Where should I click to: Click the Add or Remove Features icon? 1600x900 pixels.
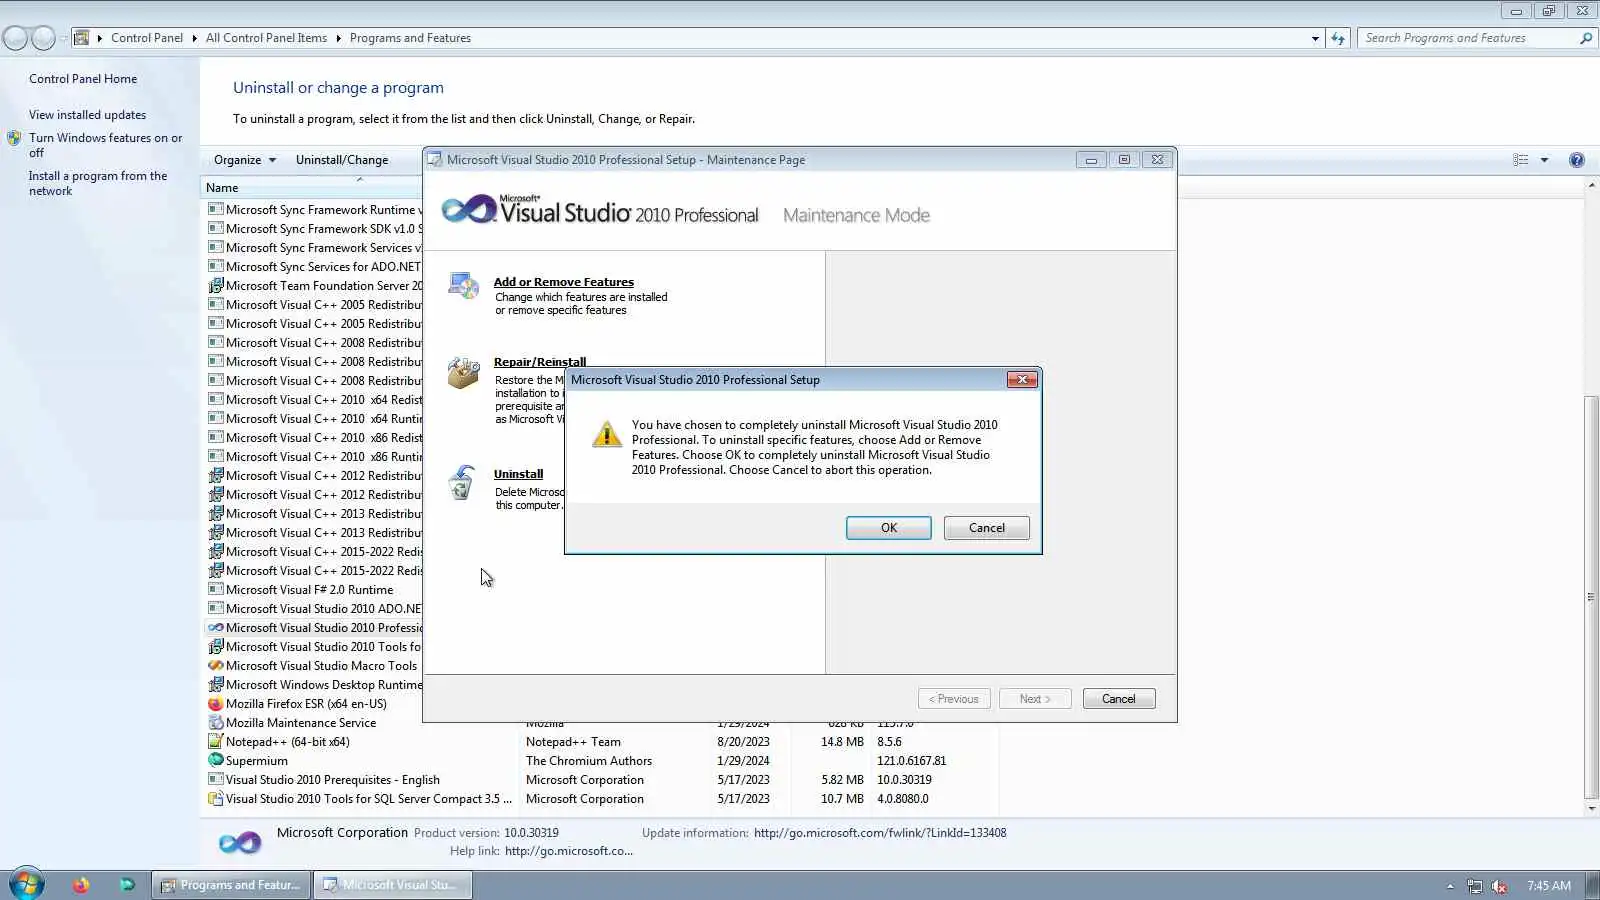(463, 286)
